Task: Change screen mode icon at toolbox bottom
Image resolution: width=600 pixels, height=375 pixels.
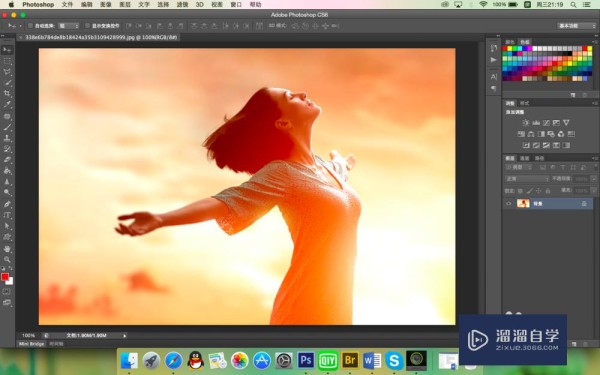Action: pos(7,303)
